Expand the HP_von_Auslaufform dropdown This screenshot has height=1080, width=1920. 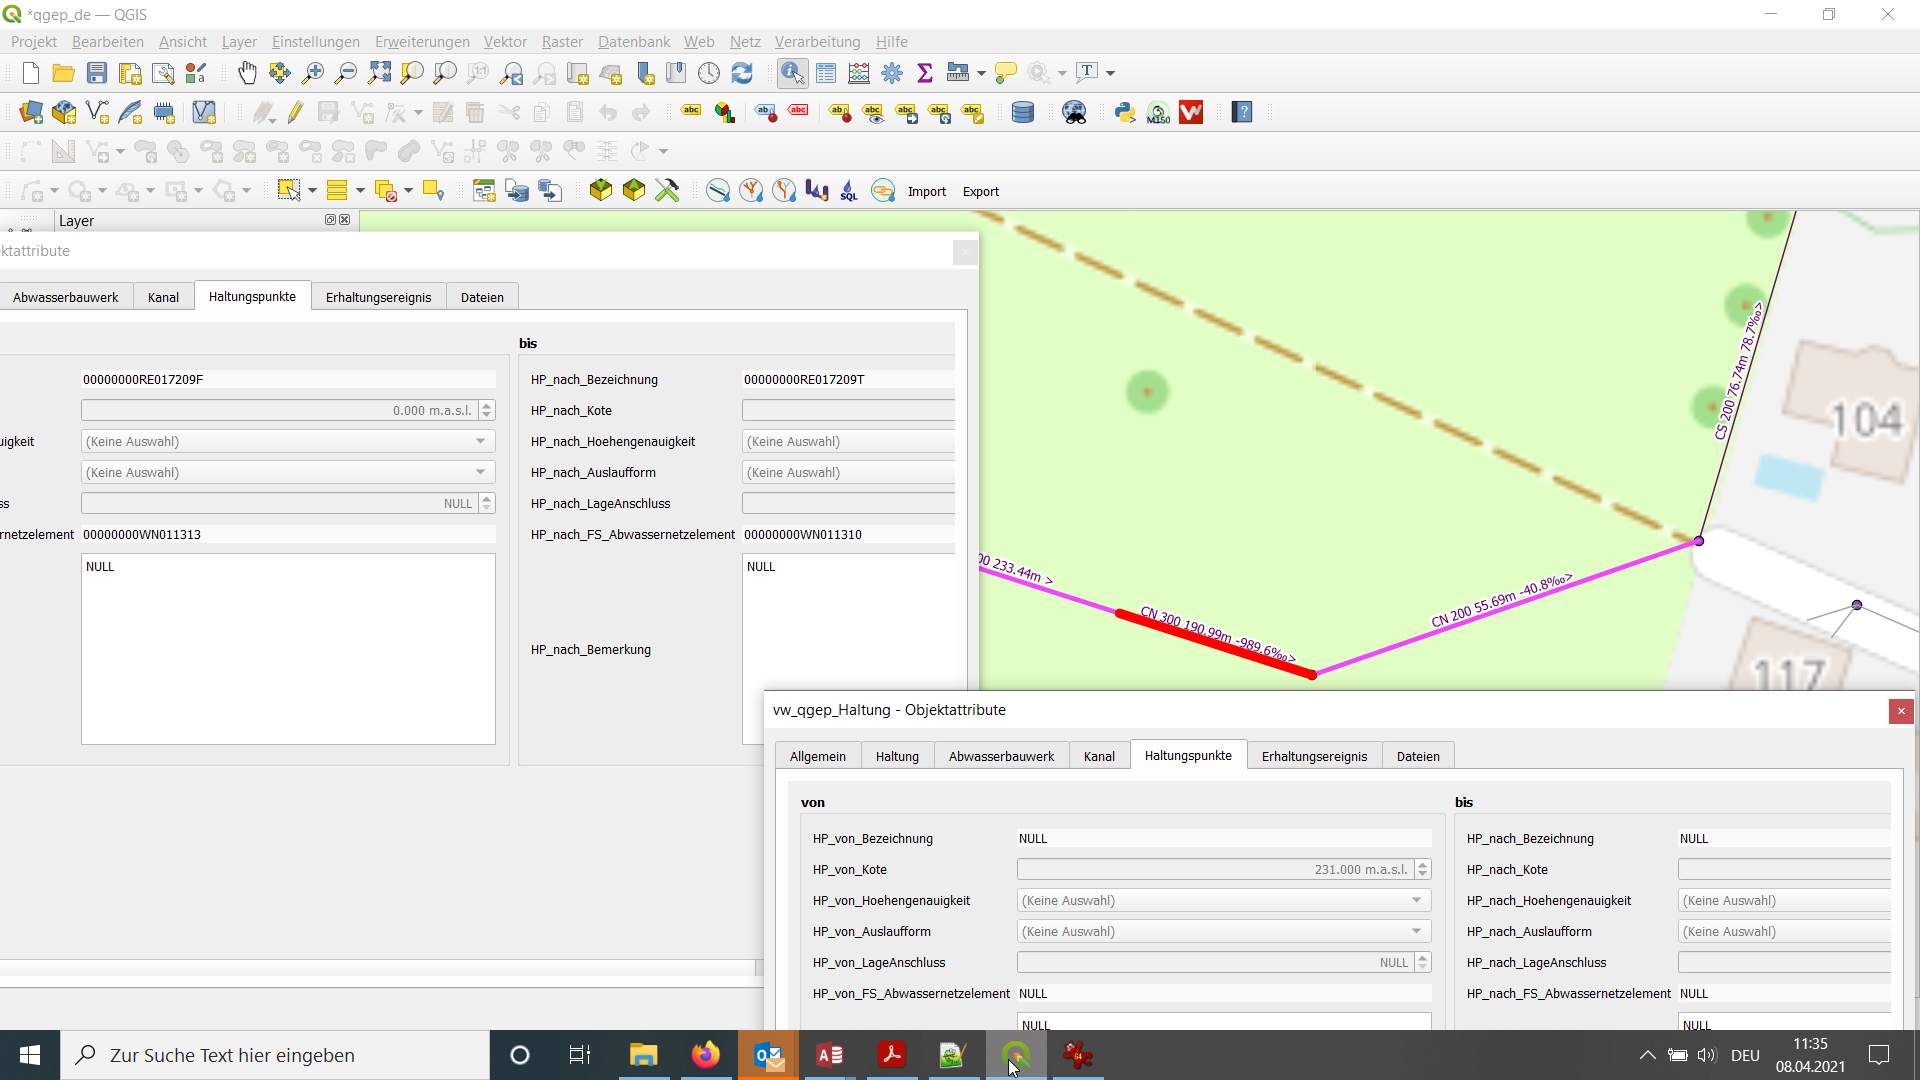[x=1416, y=931]
